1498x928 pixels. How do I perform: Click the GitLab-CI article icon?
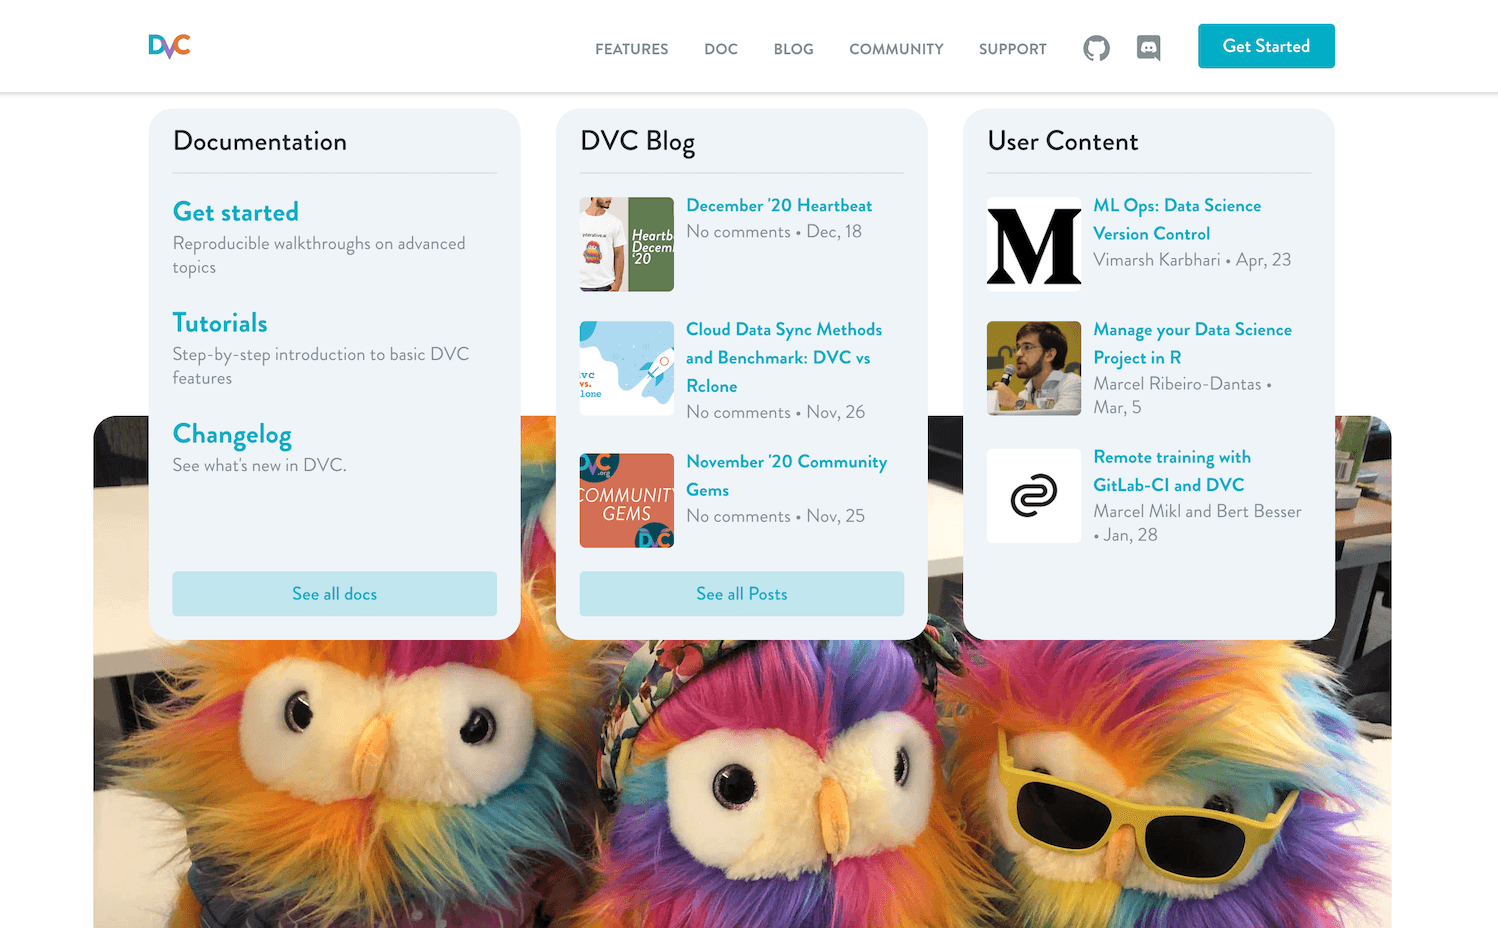[1033, 495]
